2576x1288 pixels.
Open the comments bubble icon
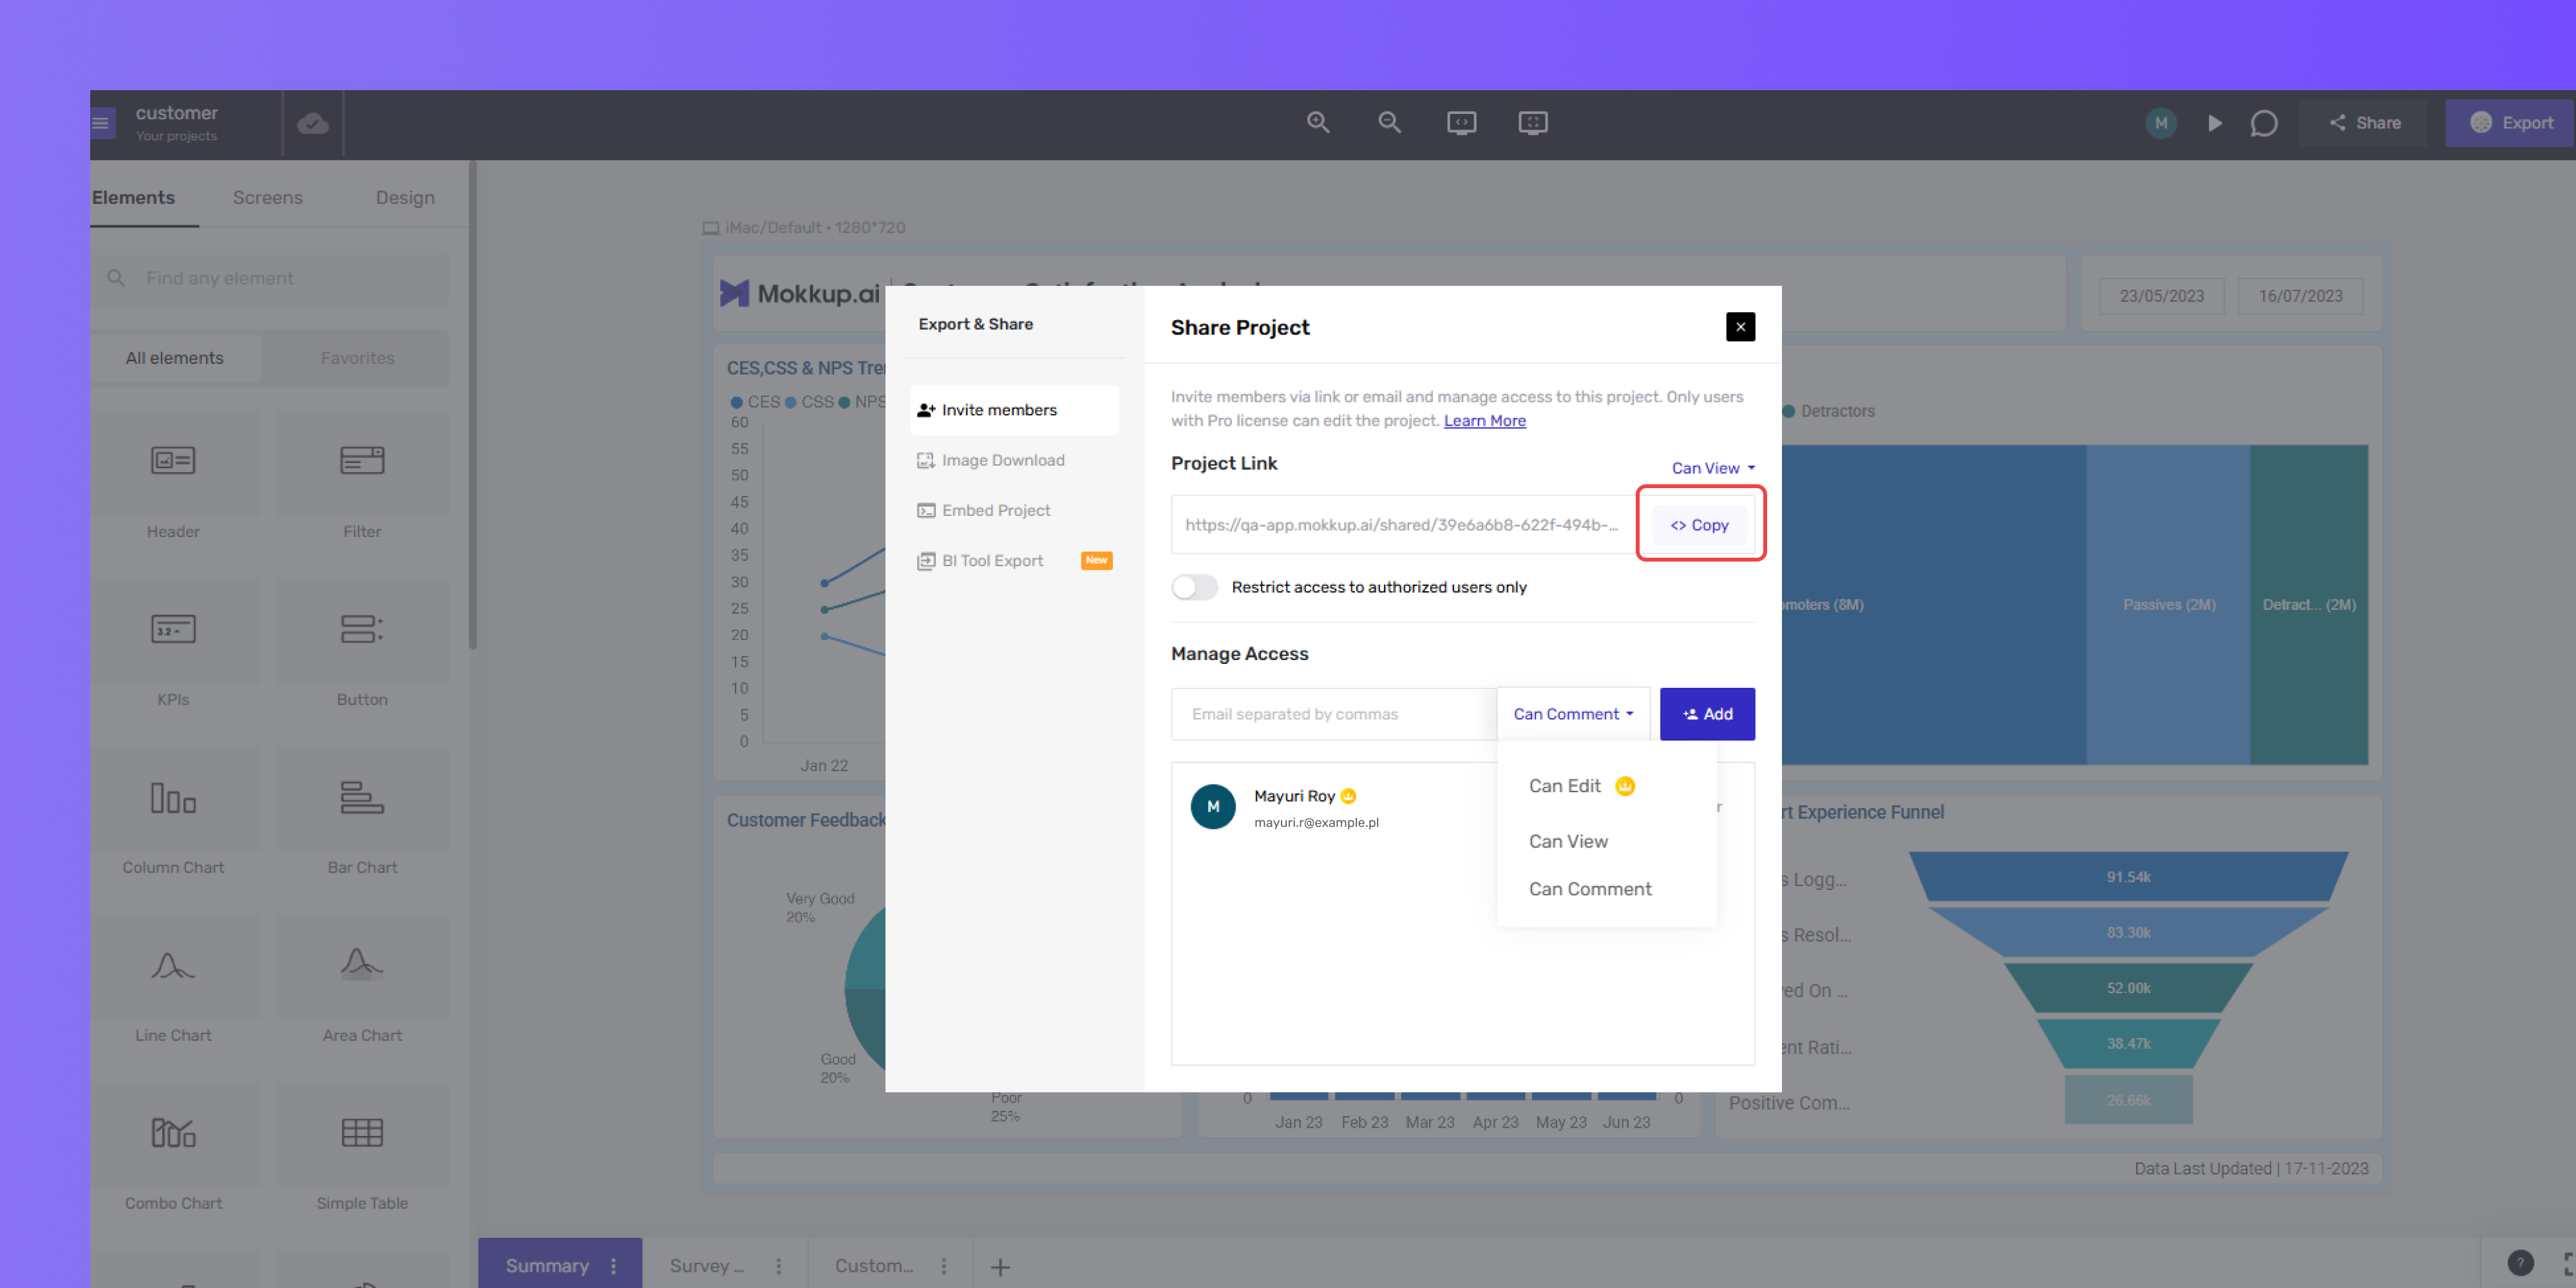point(2264,123)
